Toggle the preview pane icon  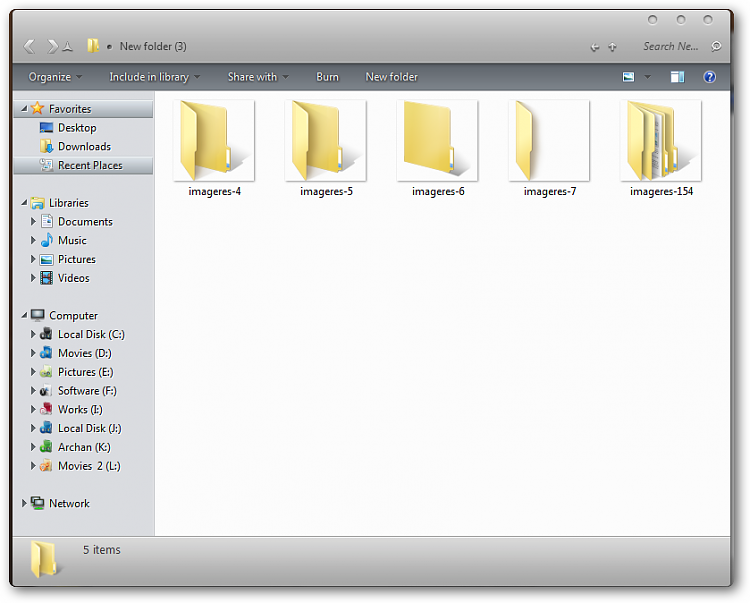pos(677,77)
